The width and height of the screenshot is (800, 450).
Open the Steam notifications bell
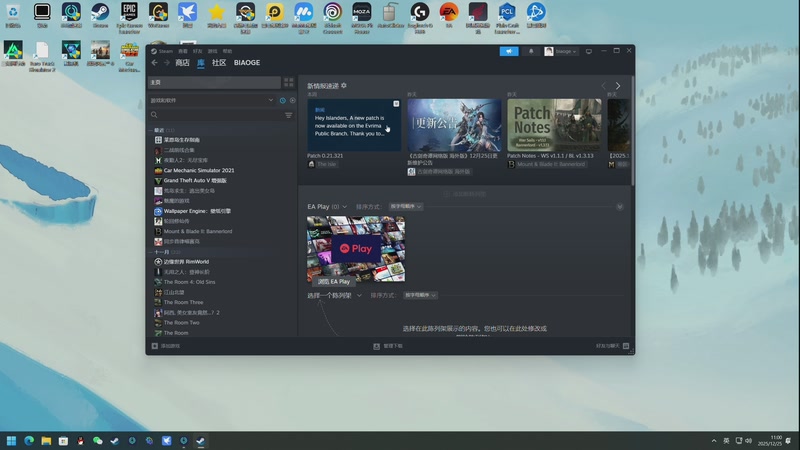tap(531, 51)
